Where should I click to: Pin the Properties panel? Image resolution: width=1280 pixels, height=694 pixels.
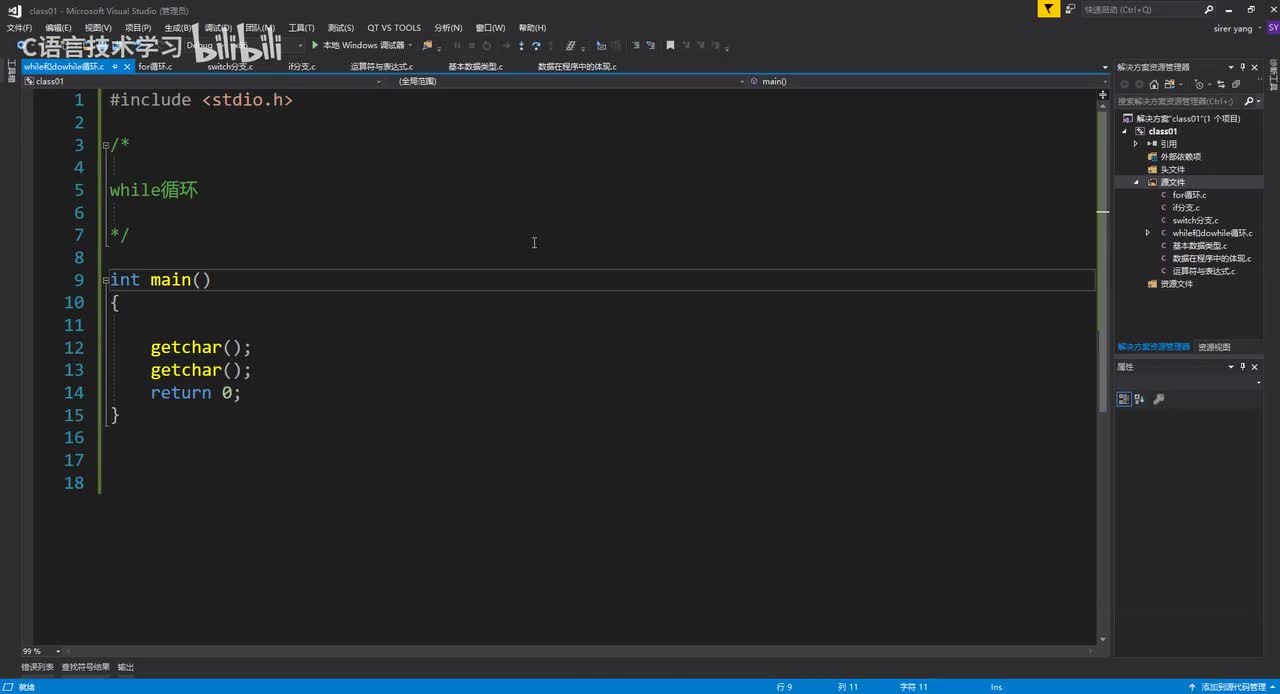pyautogui.click(x=1243, y=367)
